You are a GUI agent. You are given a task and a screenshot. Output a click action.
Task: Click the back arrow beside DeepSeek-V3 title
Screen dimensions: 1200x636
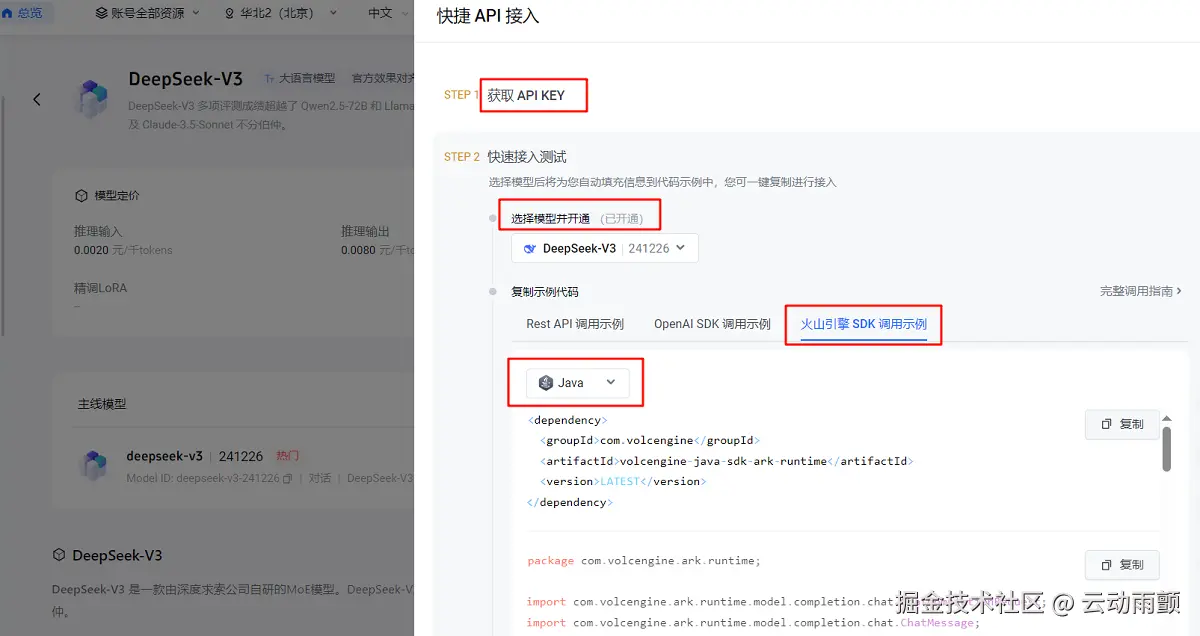tap(37, 99)
